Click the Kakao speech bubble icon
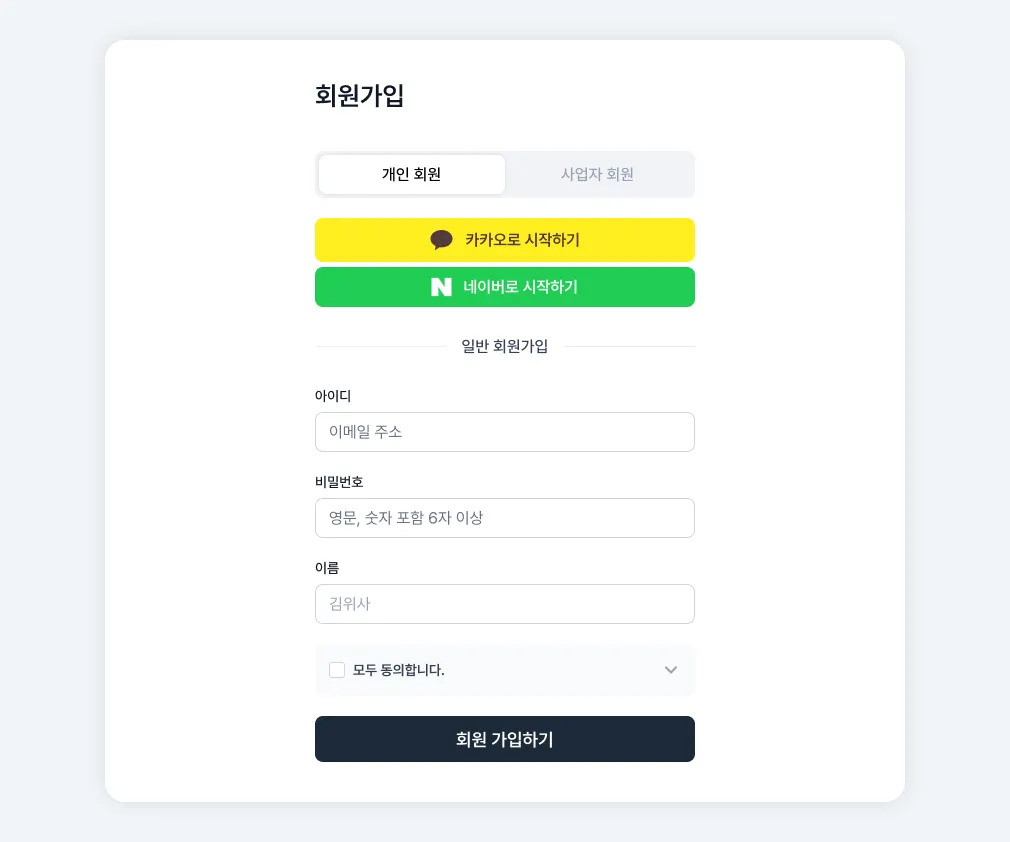Viewport: 1010px width, 842px height. (441, 240)
